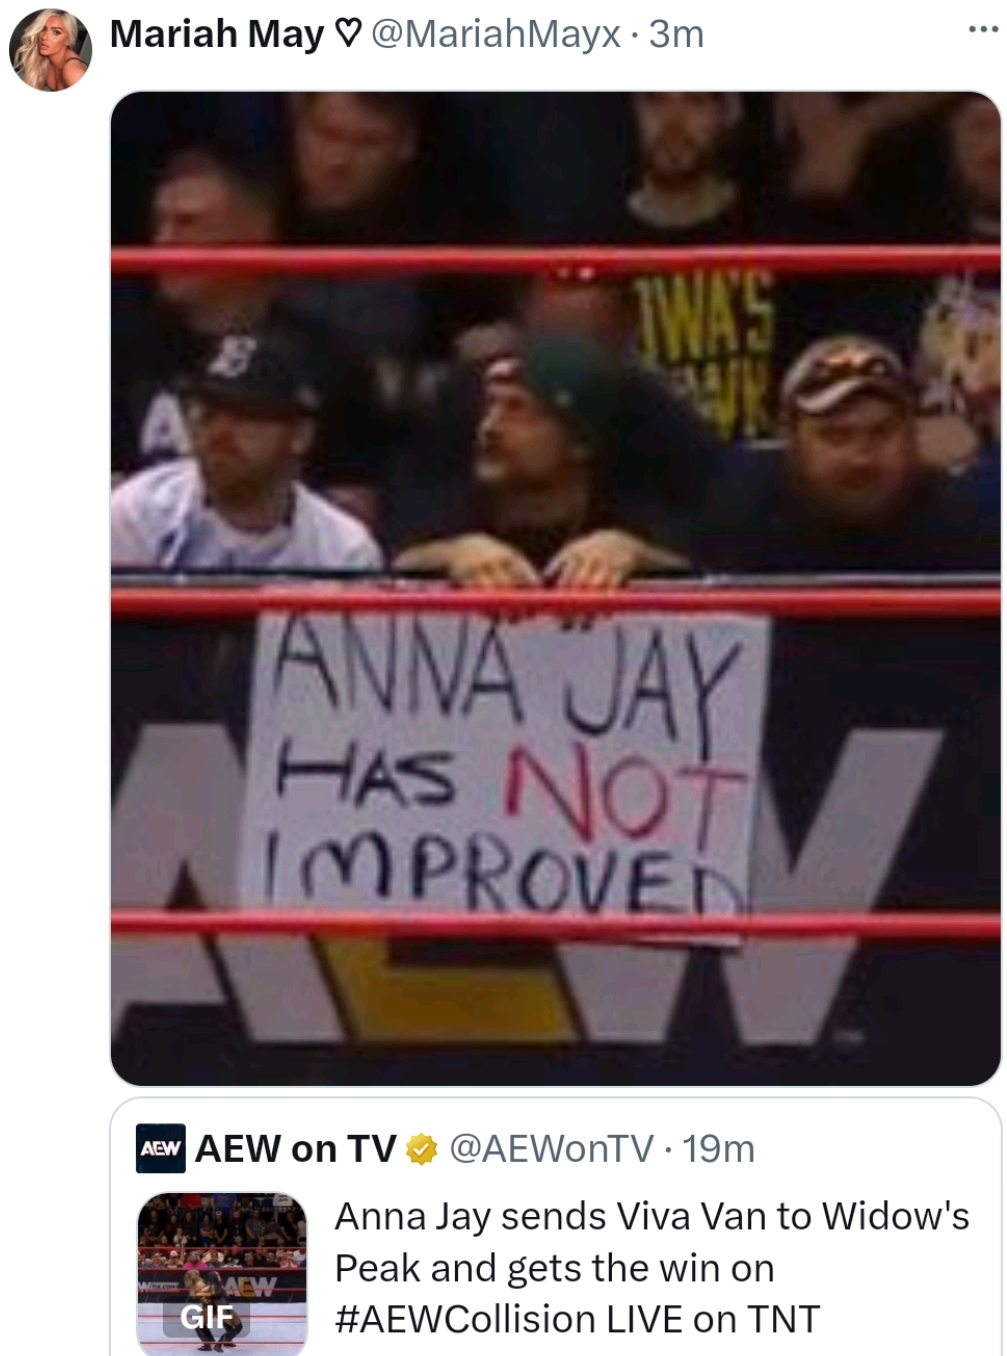The width and height of the screenshot is (1007, 1356).
Task: Open the three-dot more options menu
Action: pyautogui.click(x=983, y=30)
